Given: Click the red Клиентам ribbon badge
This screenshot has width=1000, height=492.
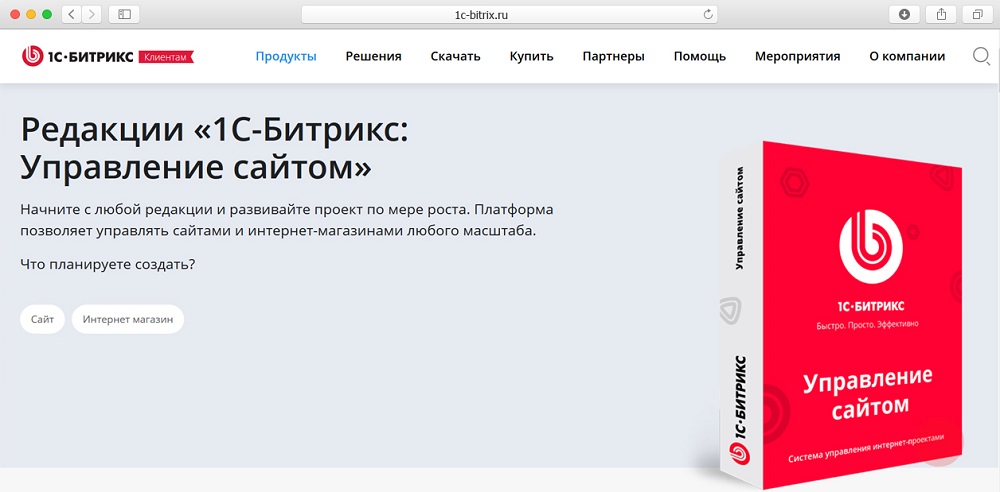Looking at the screenshot, I should pos(165,57).
